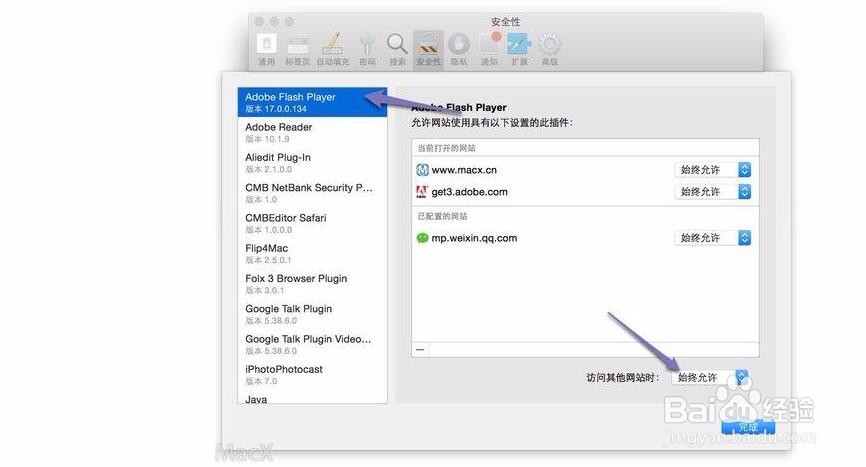Image resolution: width=866 pixels, height=467 pixels.
Task: Select CMB NetBank Security plugin
Action: [x=312, y=193]
